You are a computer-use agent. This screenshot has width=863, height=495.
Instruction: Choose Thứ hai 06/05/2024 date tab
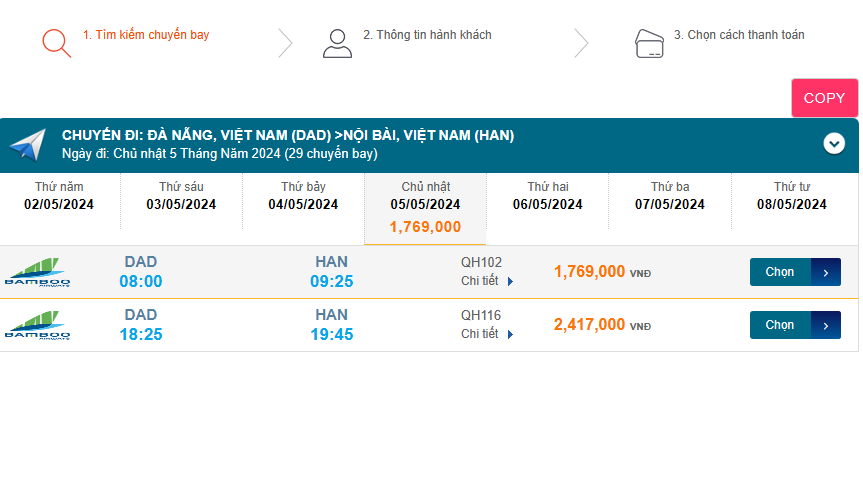(547, 196)
